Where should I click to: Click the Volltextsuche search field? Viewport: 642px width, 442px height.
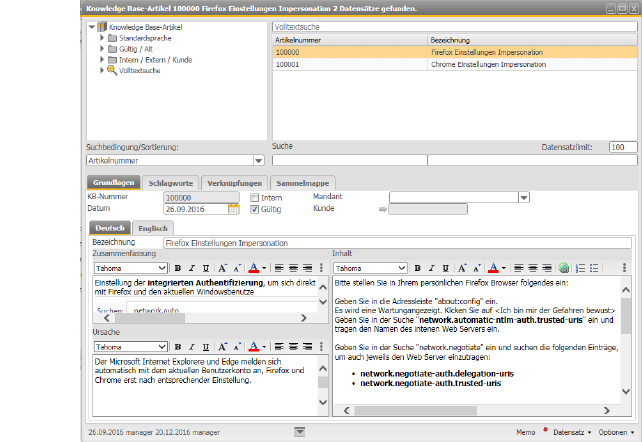click(454, 27)
